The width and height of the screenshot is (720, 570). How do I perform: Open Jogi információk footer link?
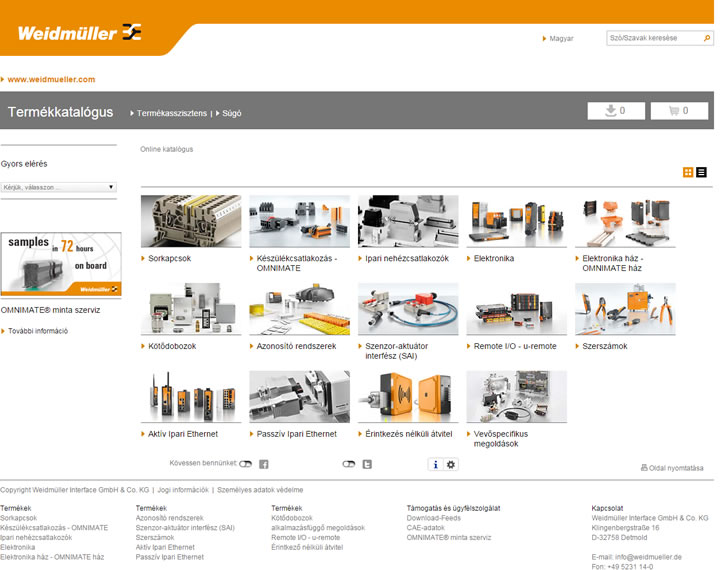183,490
